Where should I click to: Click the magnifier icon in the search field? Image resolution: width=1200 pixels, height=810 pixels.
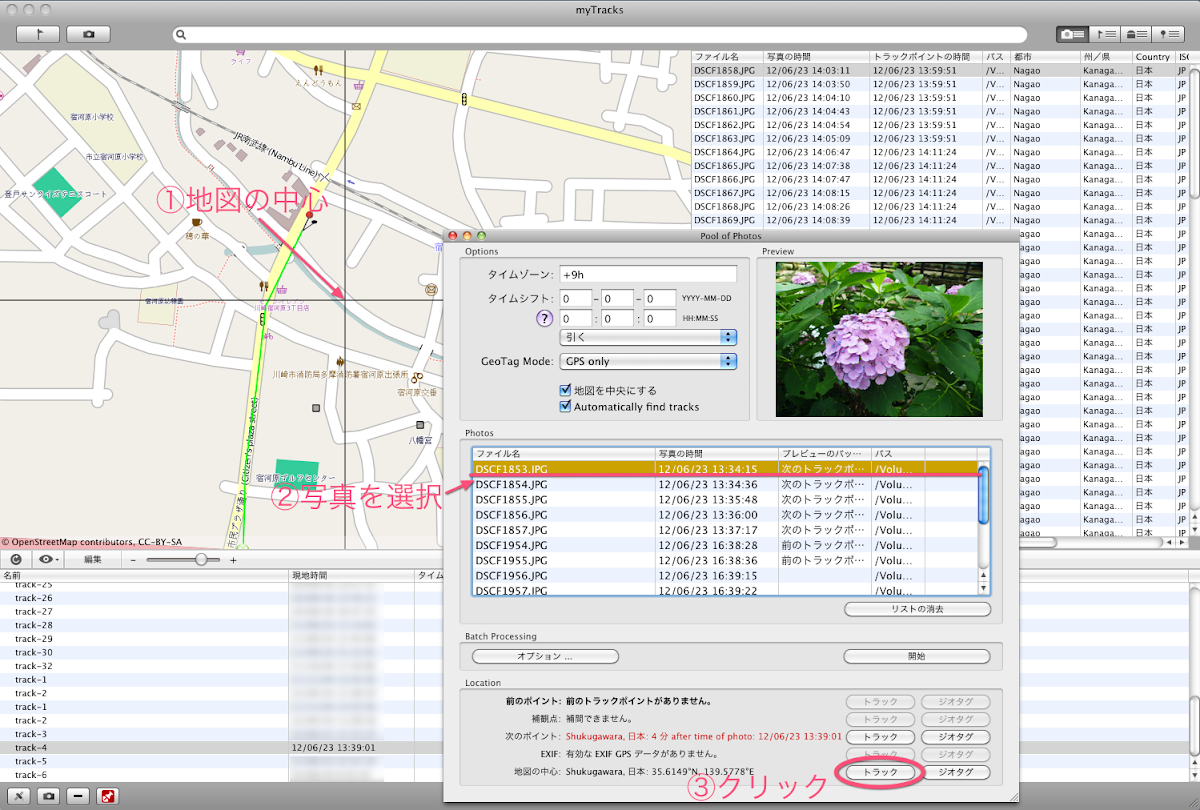tap(181, 34)
